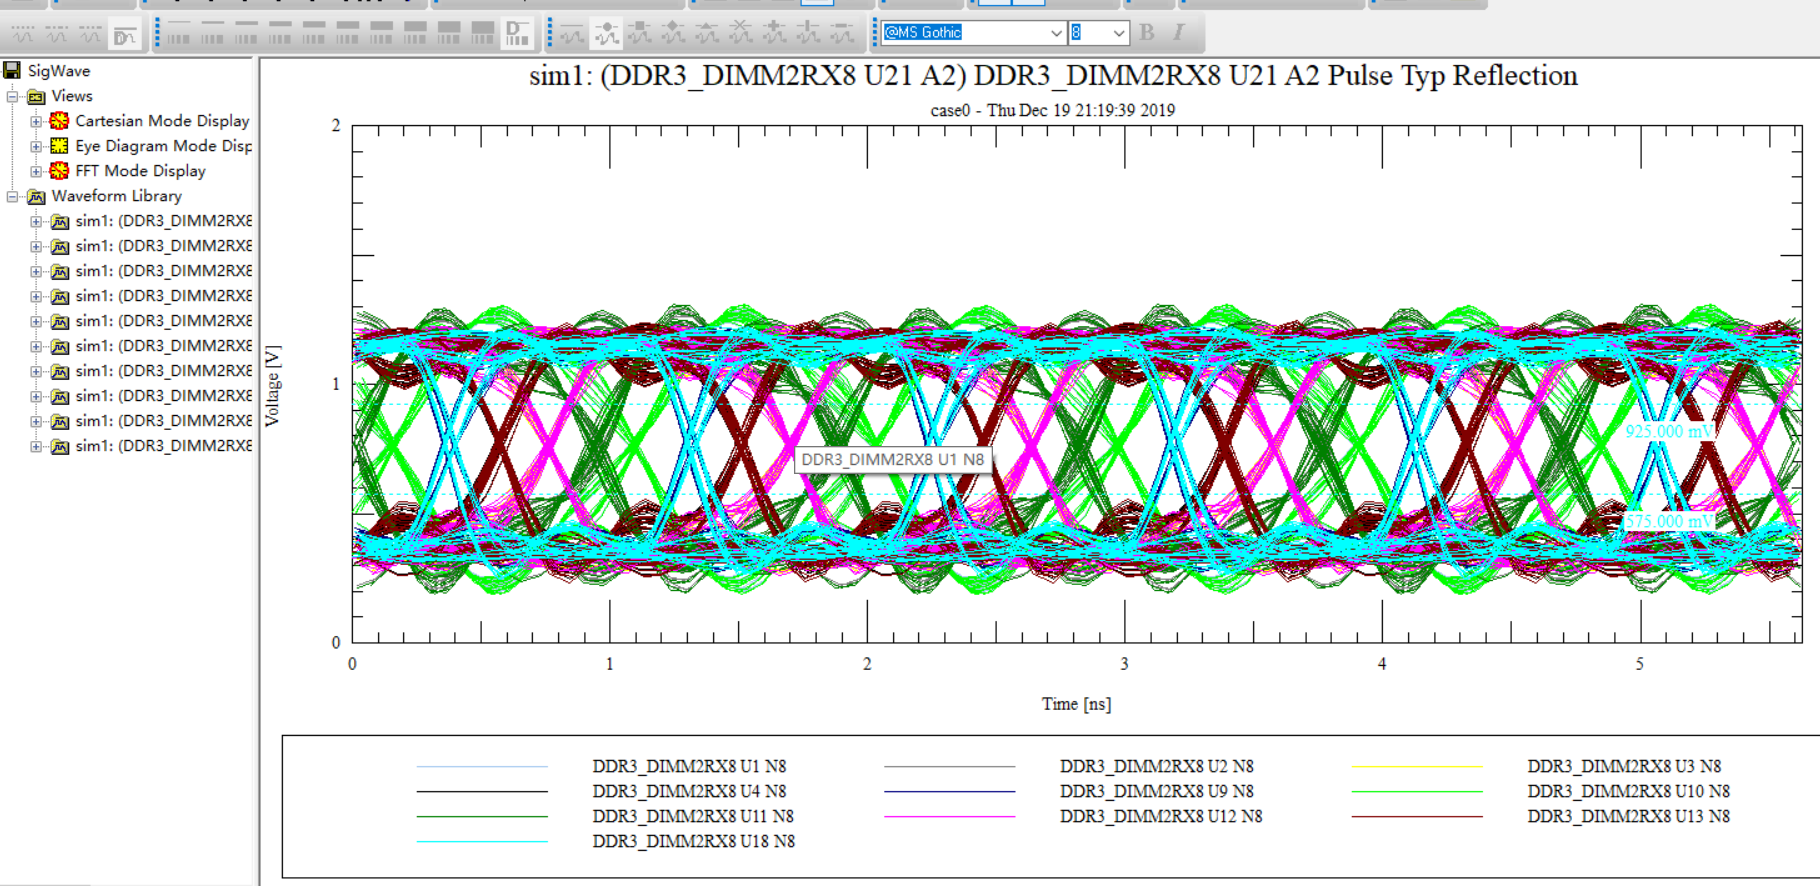Expand the last sim1 waveform entry
The image size is (1820, 886).
37,446
